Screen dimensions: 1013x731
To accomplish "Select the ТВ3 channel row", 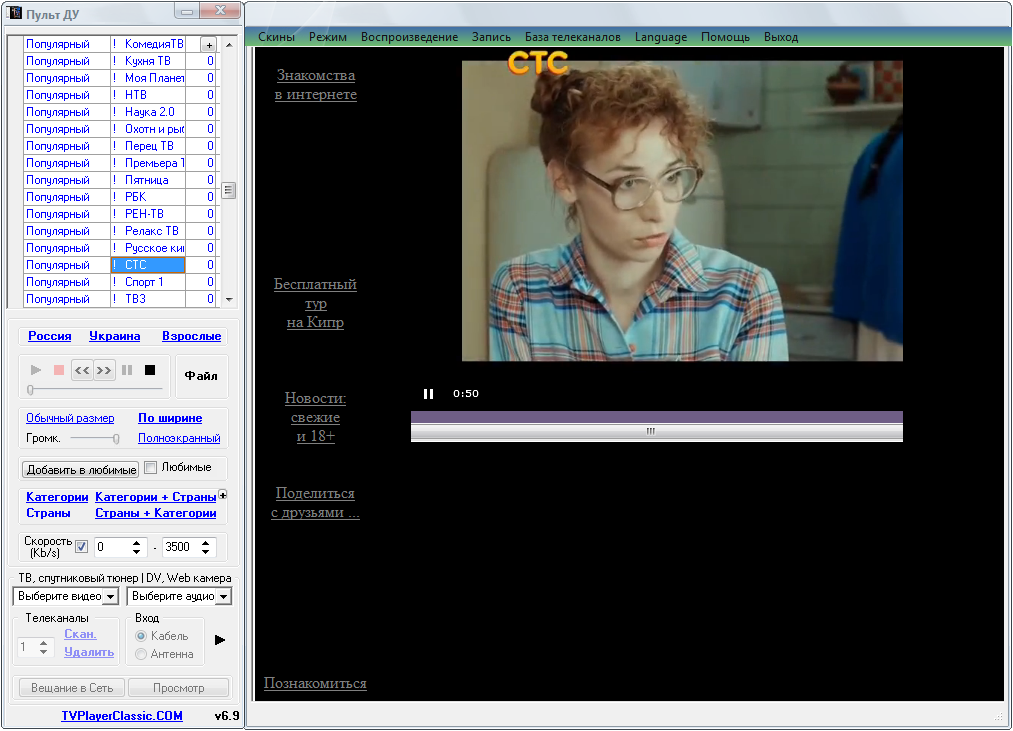I will (x=120, y=299).
